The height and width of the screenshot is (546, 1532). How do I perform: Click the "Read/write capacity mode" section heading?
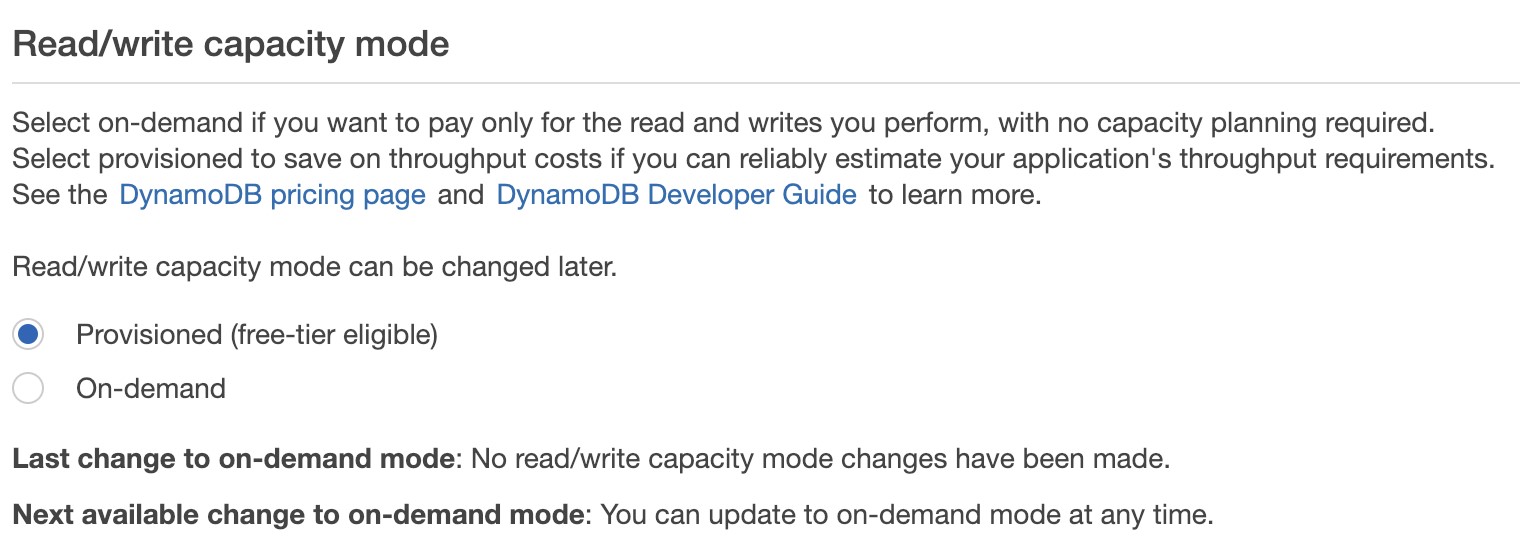coord(230,45)
